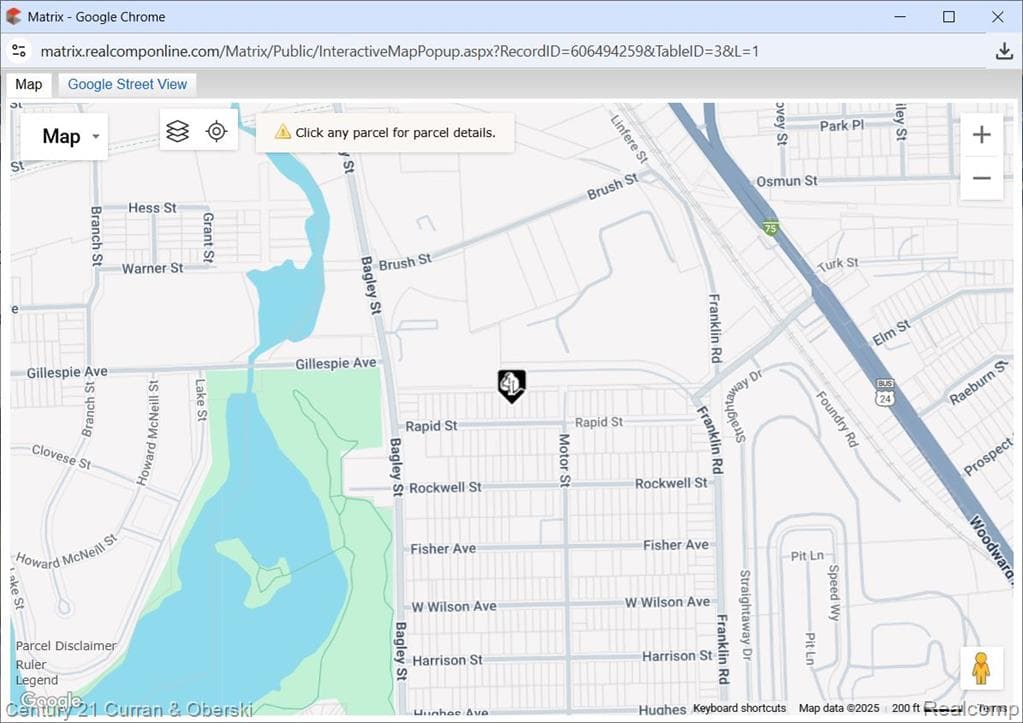The width and height of the screenshot is (1023, 723).
Task: Click the yellow warning triangle icon
Action: pos(282,132)
